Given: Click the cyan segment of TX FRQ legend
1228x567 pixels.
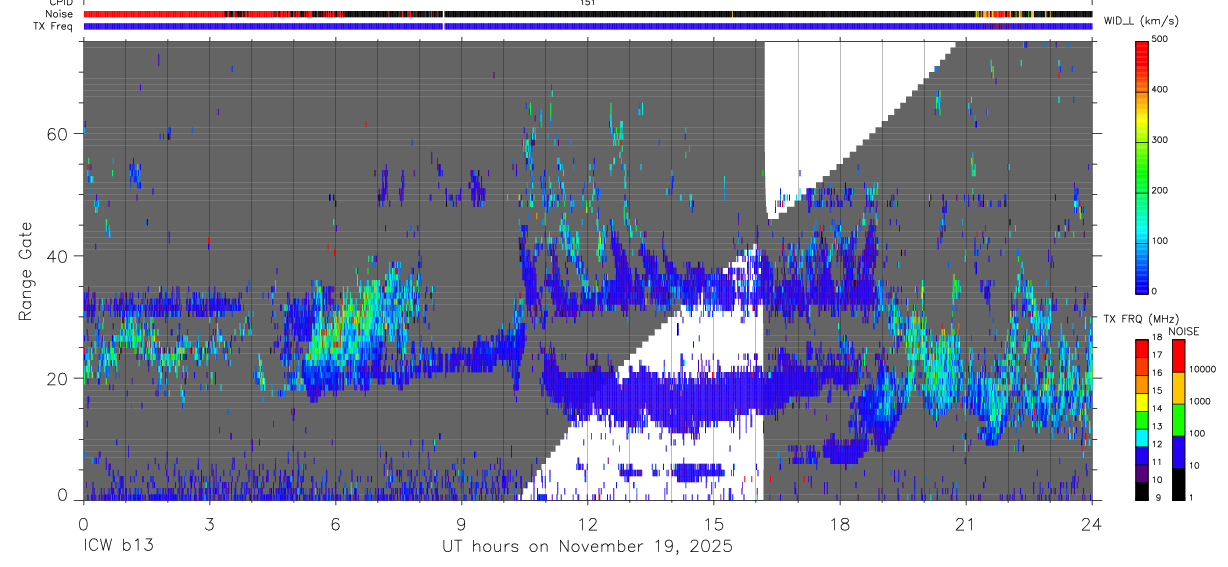Looking at the screenshot, I should pyautogui.click(x=1143, y=436).
